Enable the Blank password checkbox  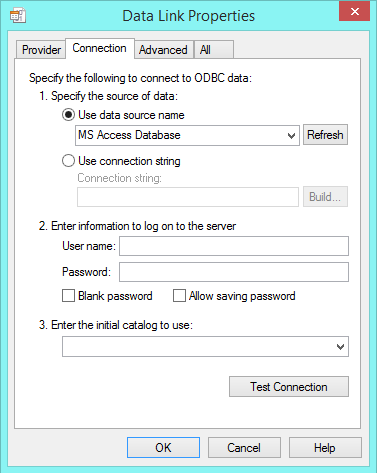click(68, 296)
